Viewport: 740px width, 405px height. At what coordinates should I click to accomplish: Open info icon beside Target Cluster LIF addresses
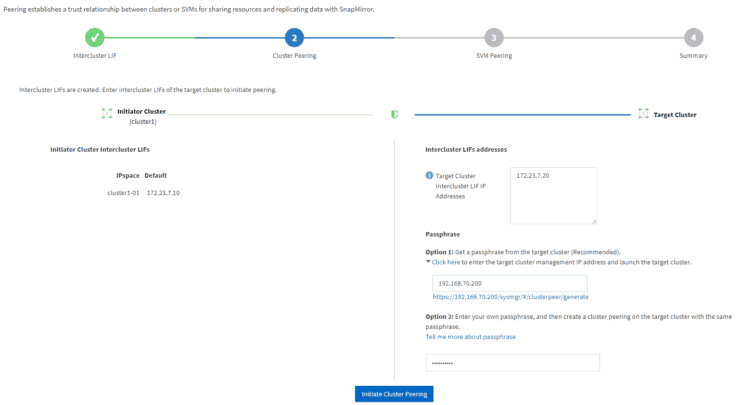coord(430,175)
